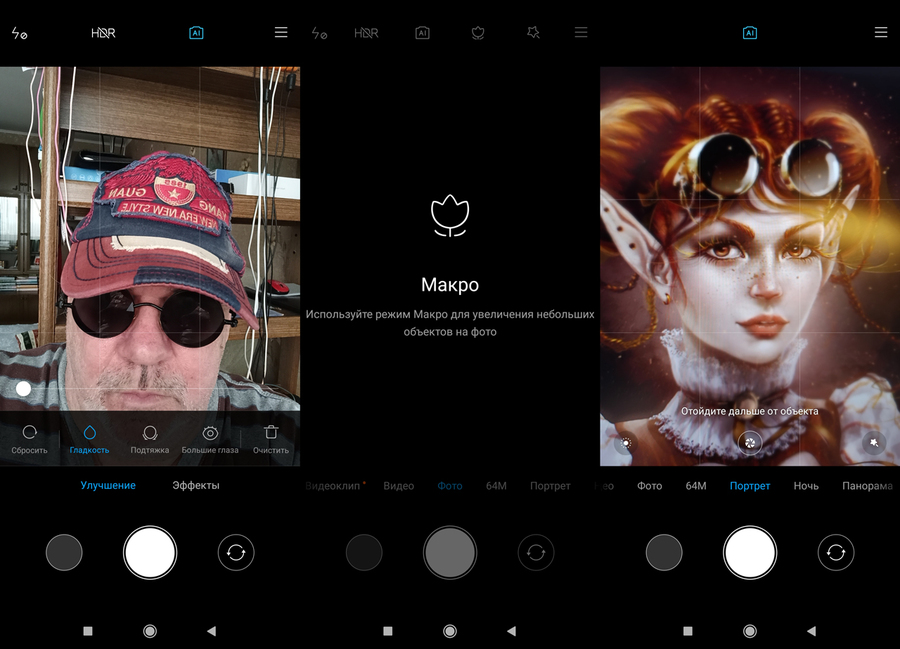Tap recent apps square in left screen
The width and height of the screenshot is (900, 649).
click(88, 631)
